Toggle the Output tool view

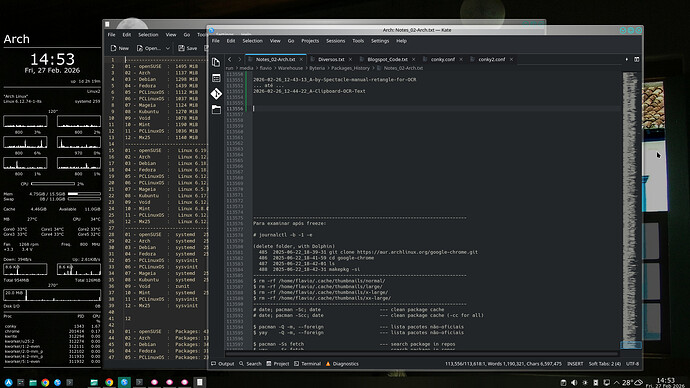click(223, 364)
